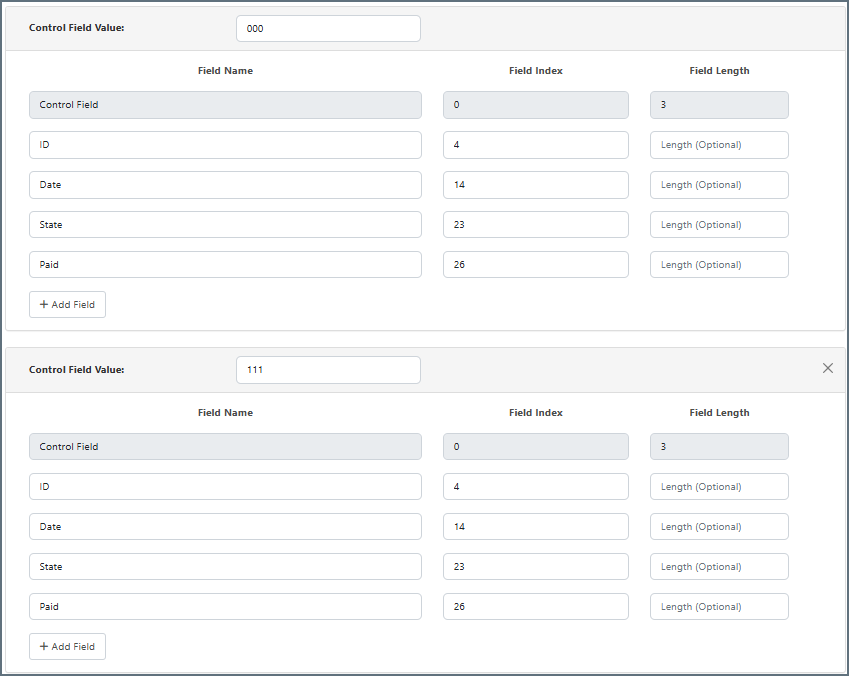
Task: Focus field index 4 in the 000 section
Action: [x=535, y=145]
